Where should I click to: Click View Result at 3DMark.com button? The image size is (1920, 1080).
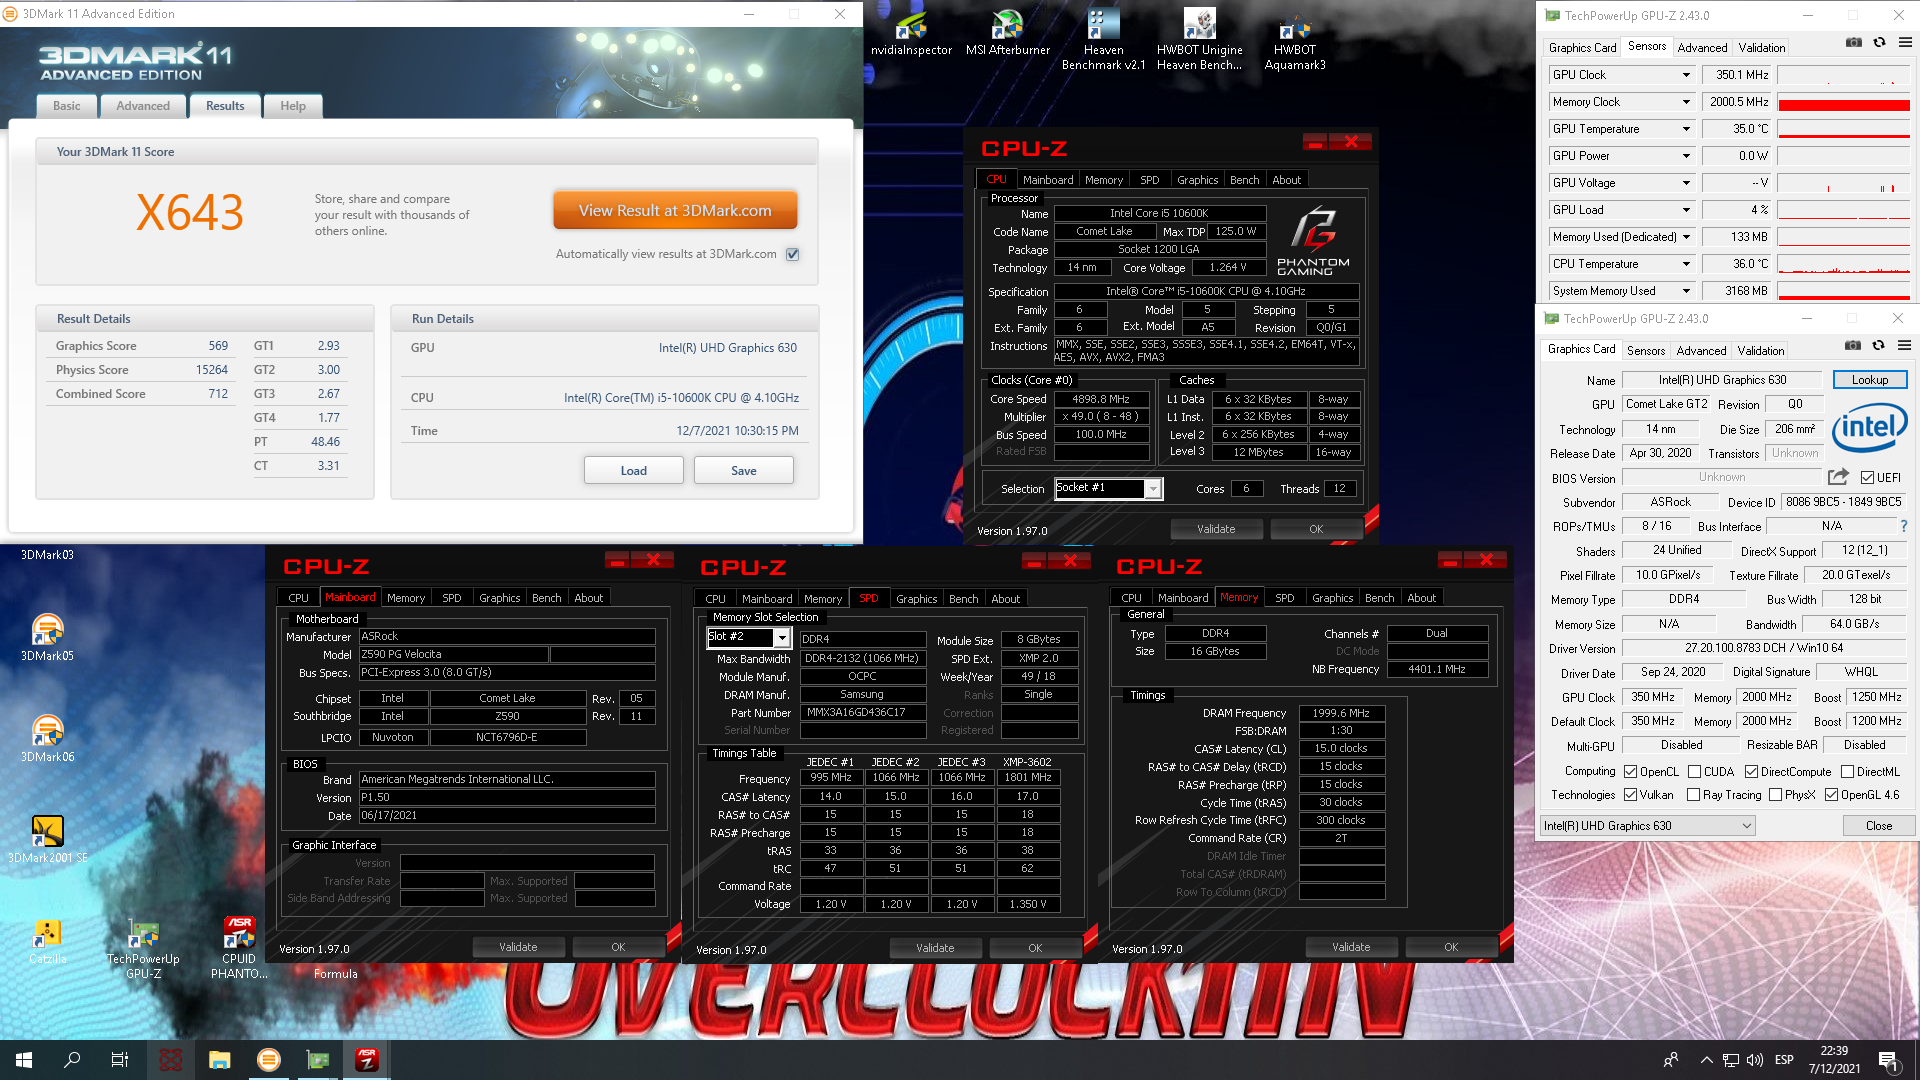[x=675, y=211]
